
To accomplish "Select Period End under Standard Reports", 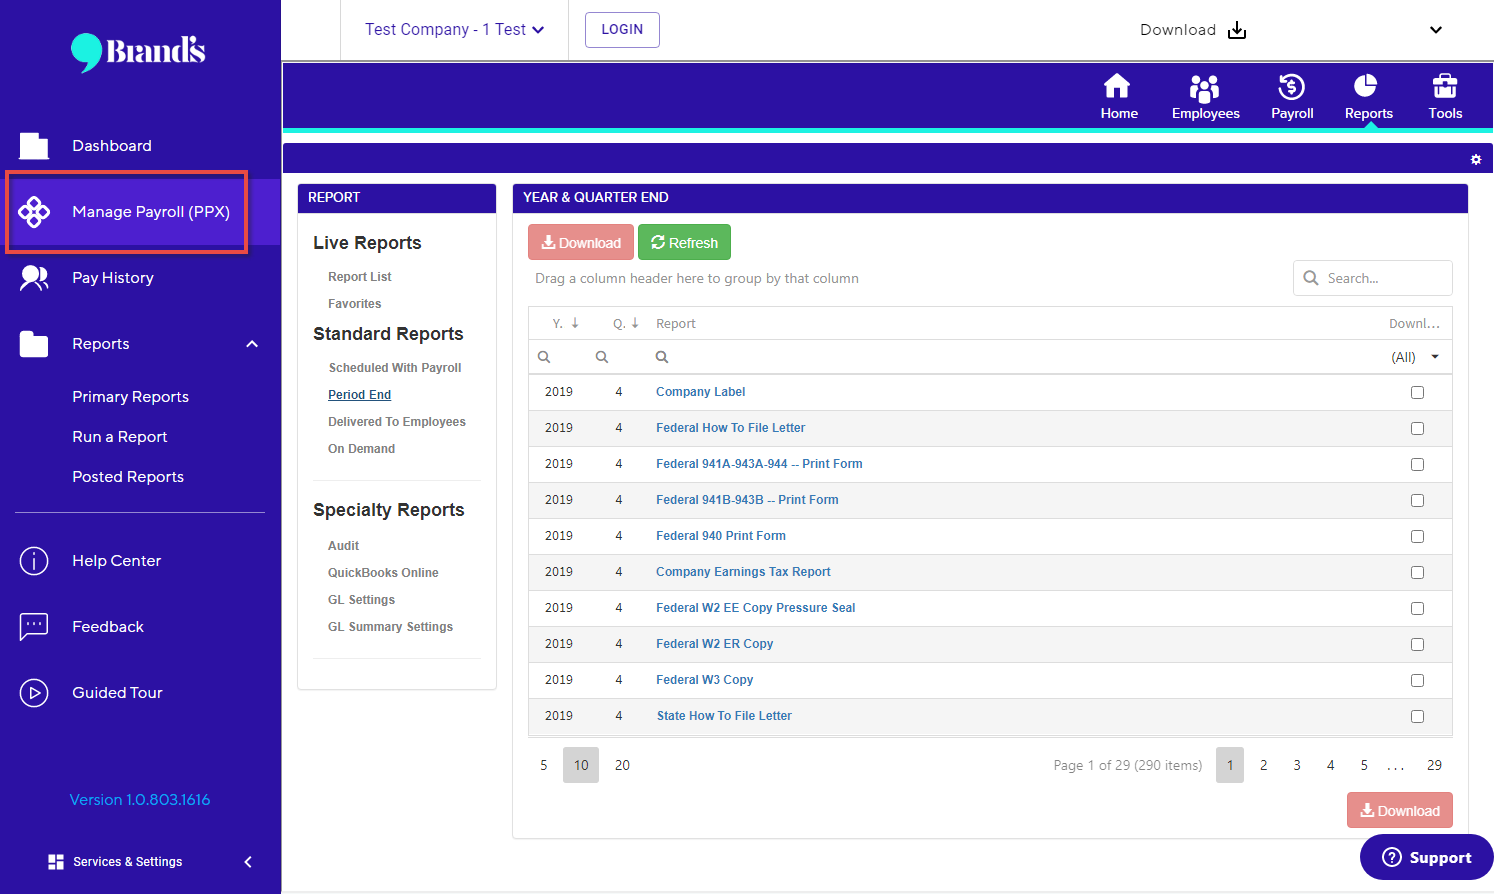I will [359, 395].
